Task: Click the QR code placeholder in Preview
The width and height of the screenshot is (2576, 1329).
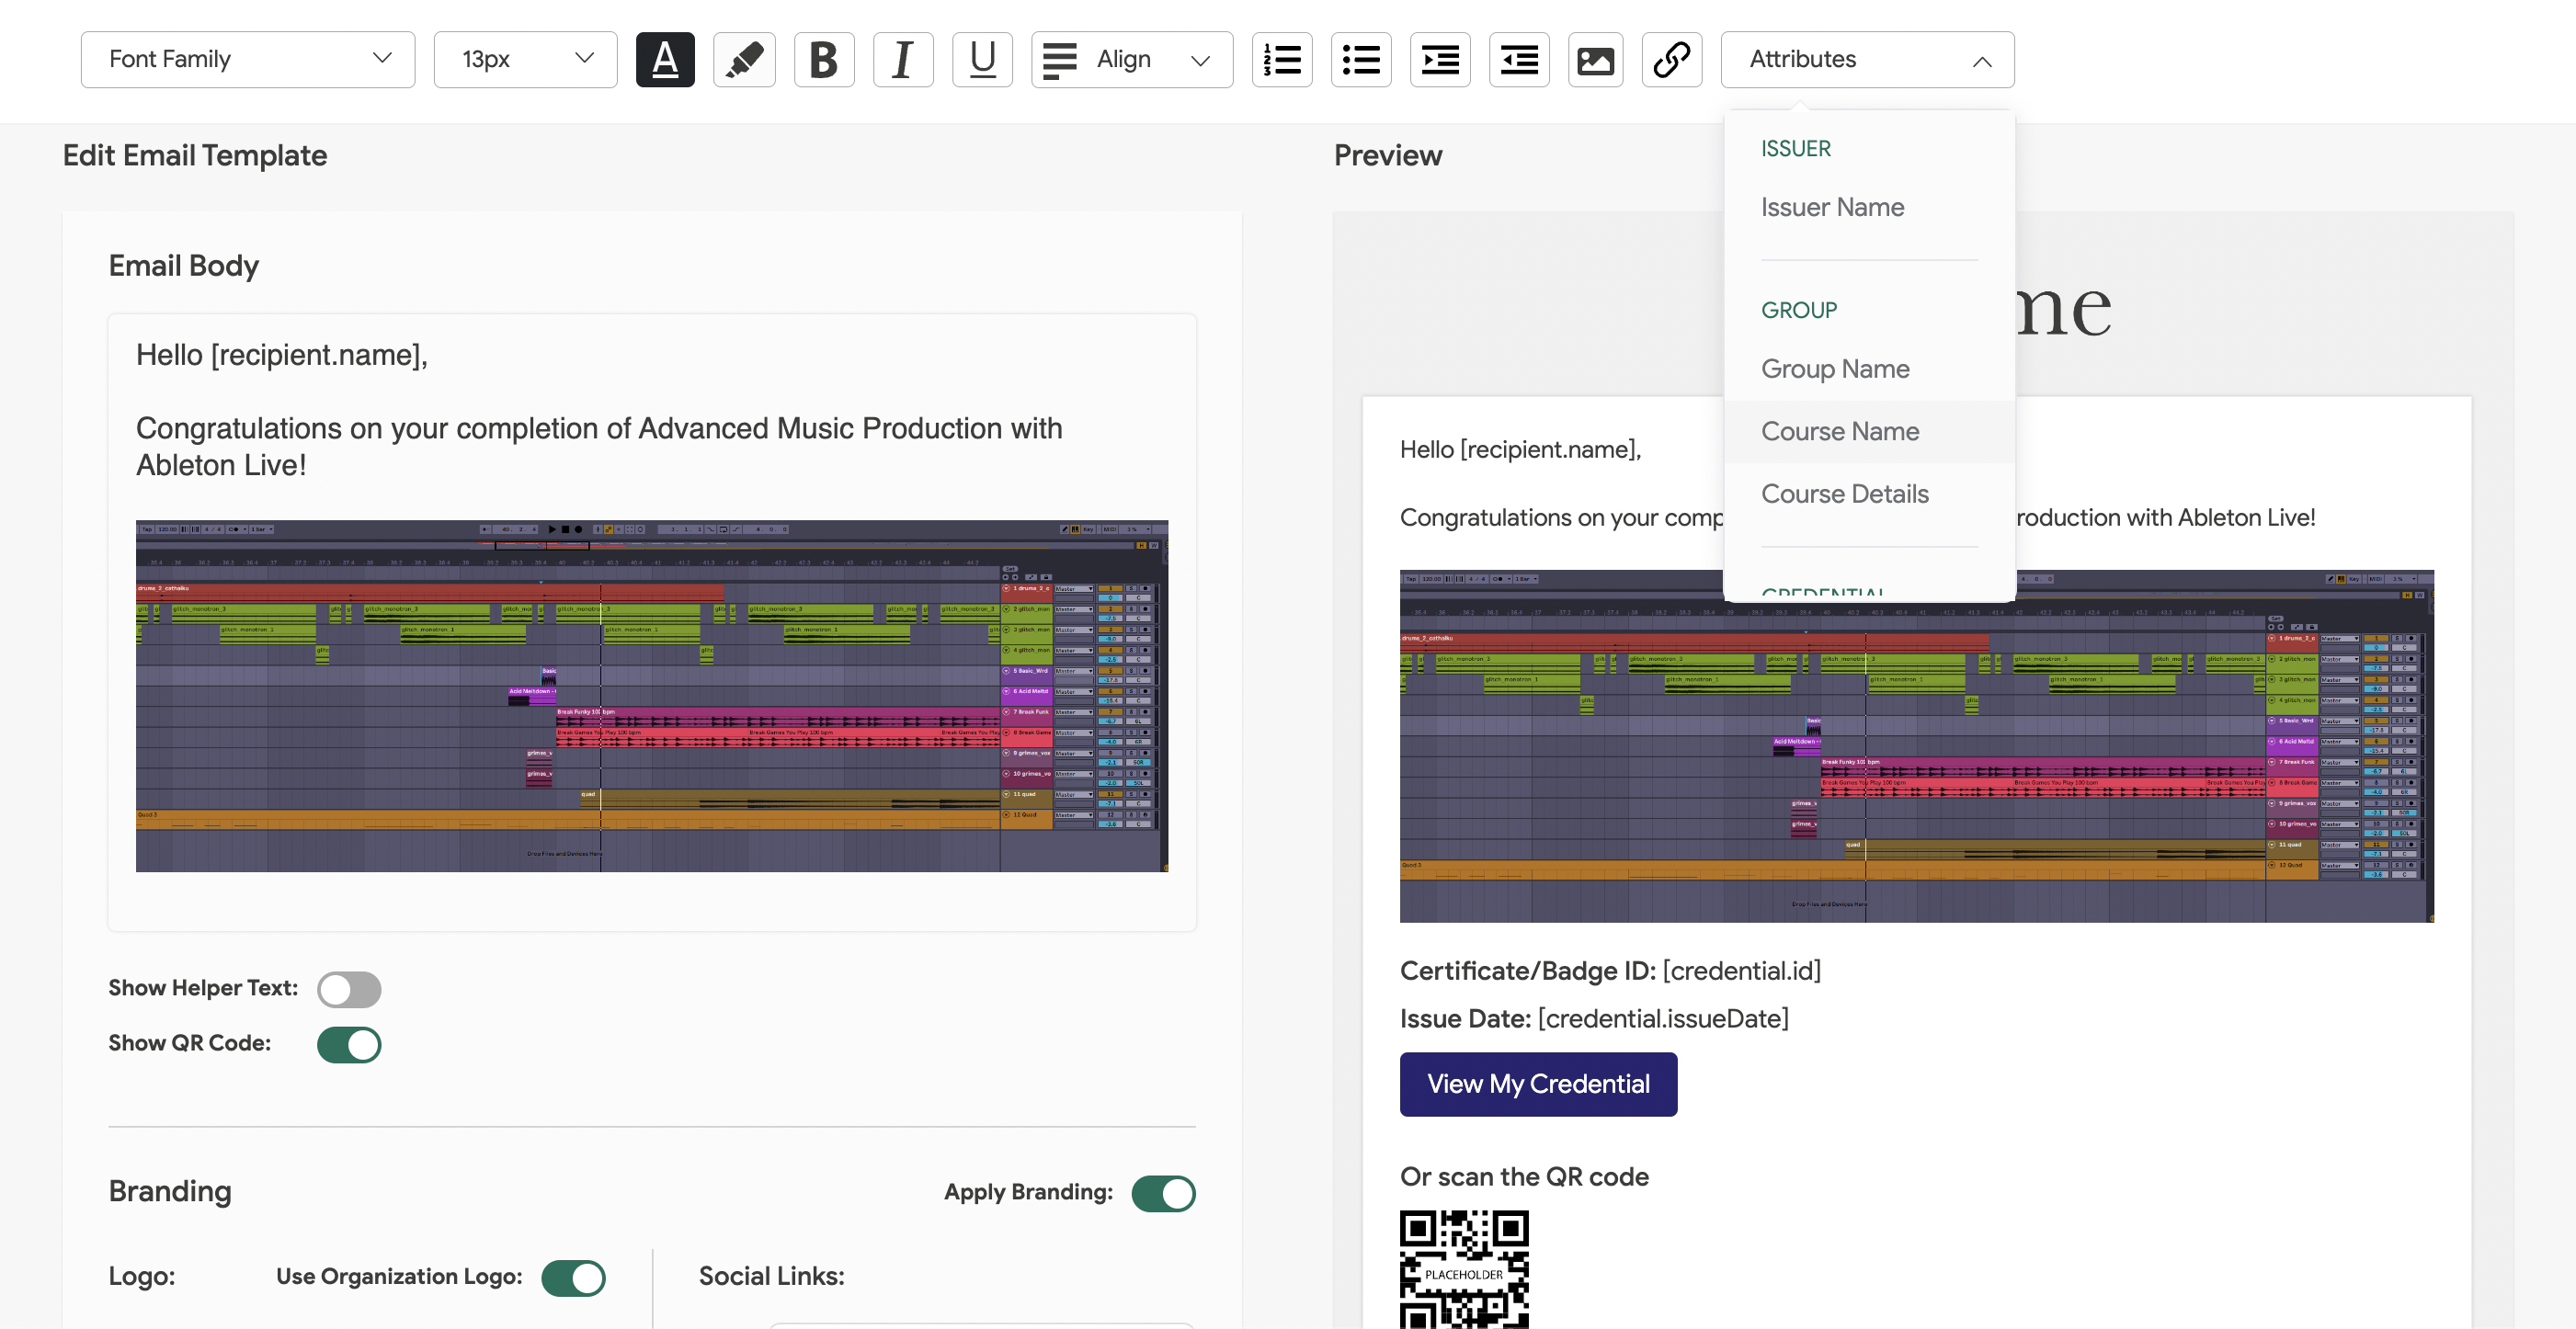Action: 1464,1269
